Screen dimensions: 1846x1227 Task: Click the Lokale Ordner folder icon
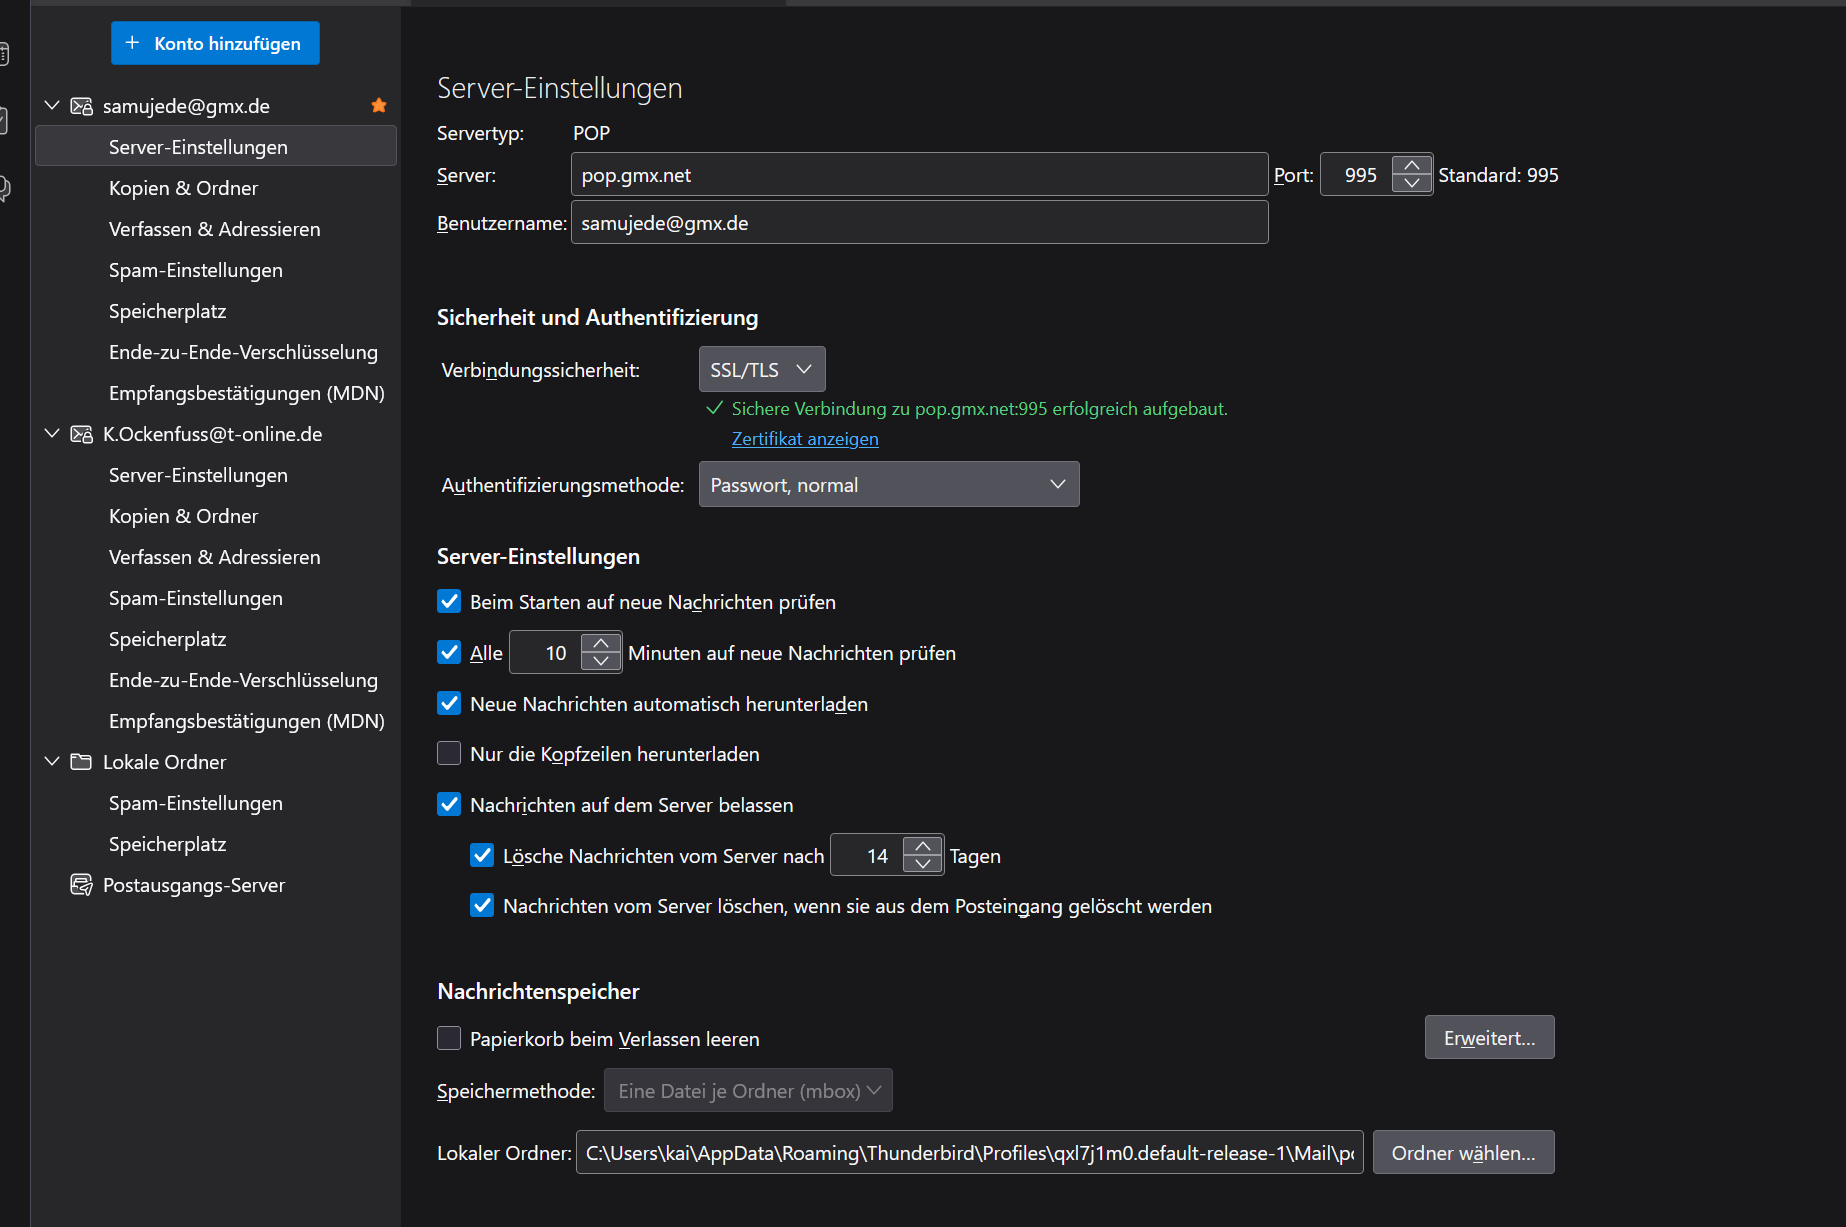[x=81, y=762]
